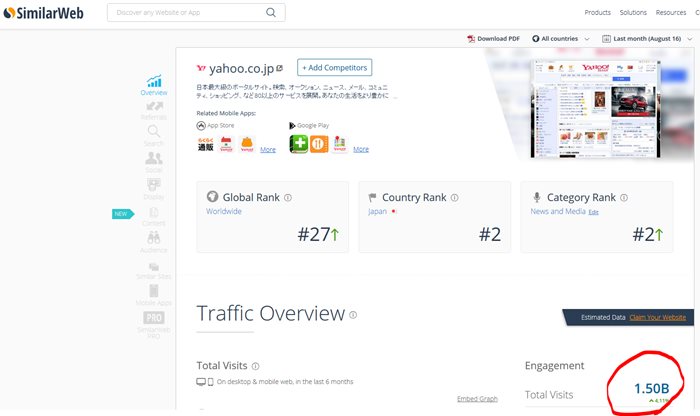700x416 pixels.
Task: Click the search magnifier icon in header
Action: click(x=271, y=12)
